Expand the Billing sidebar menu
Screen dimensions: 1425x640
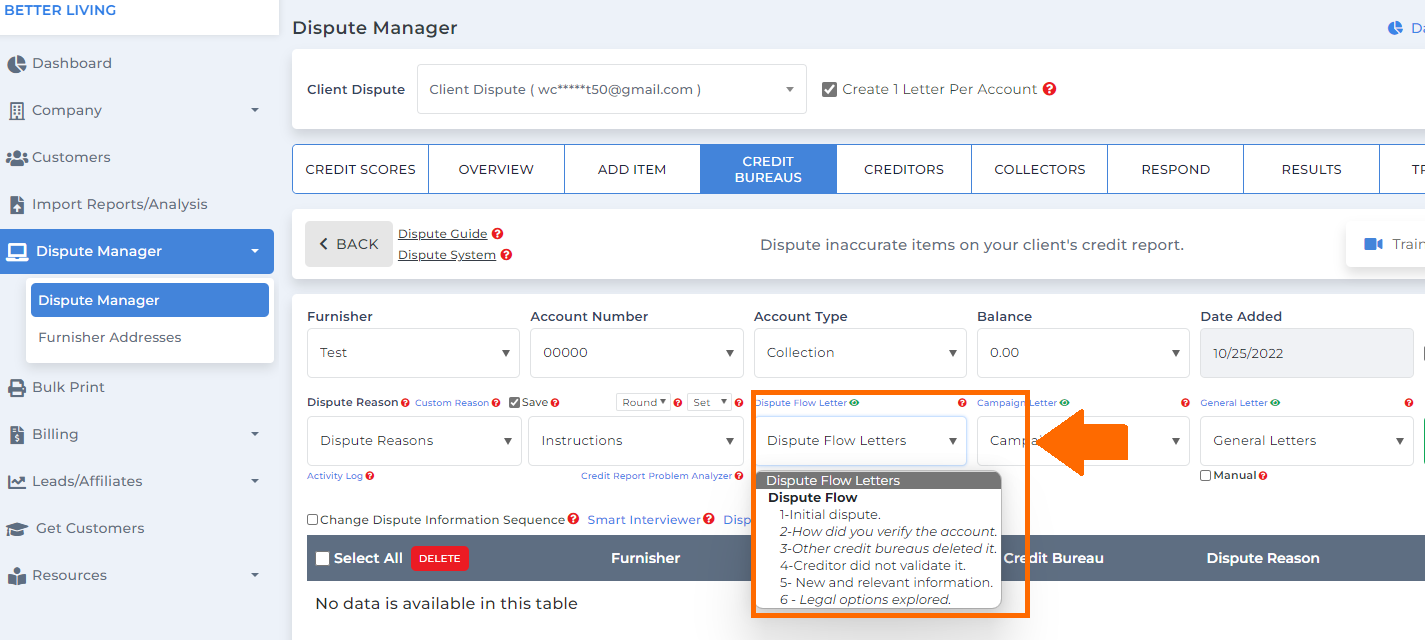point(255,435)
